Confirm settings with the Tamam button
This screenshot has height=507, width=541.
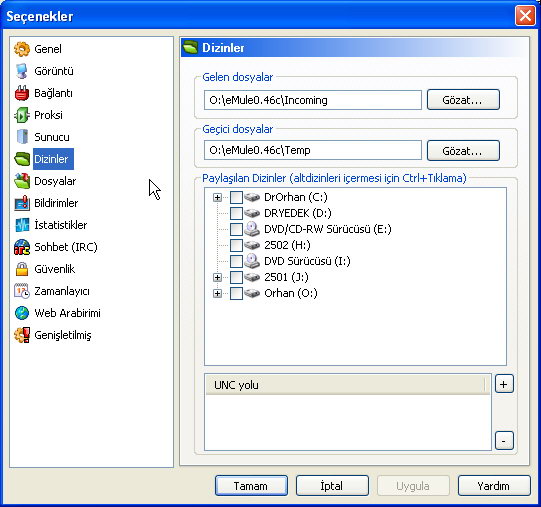[251, 486]
